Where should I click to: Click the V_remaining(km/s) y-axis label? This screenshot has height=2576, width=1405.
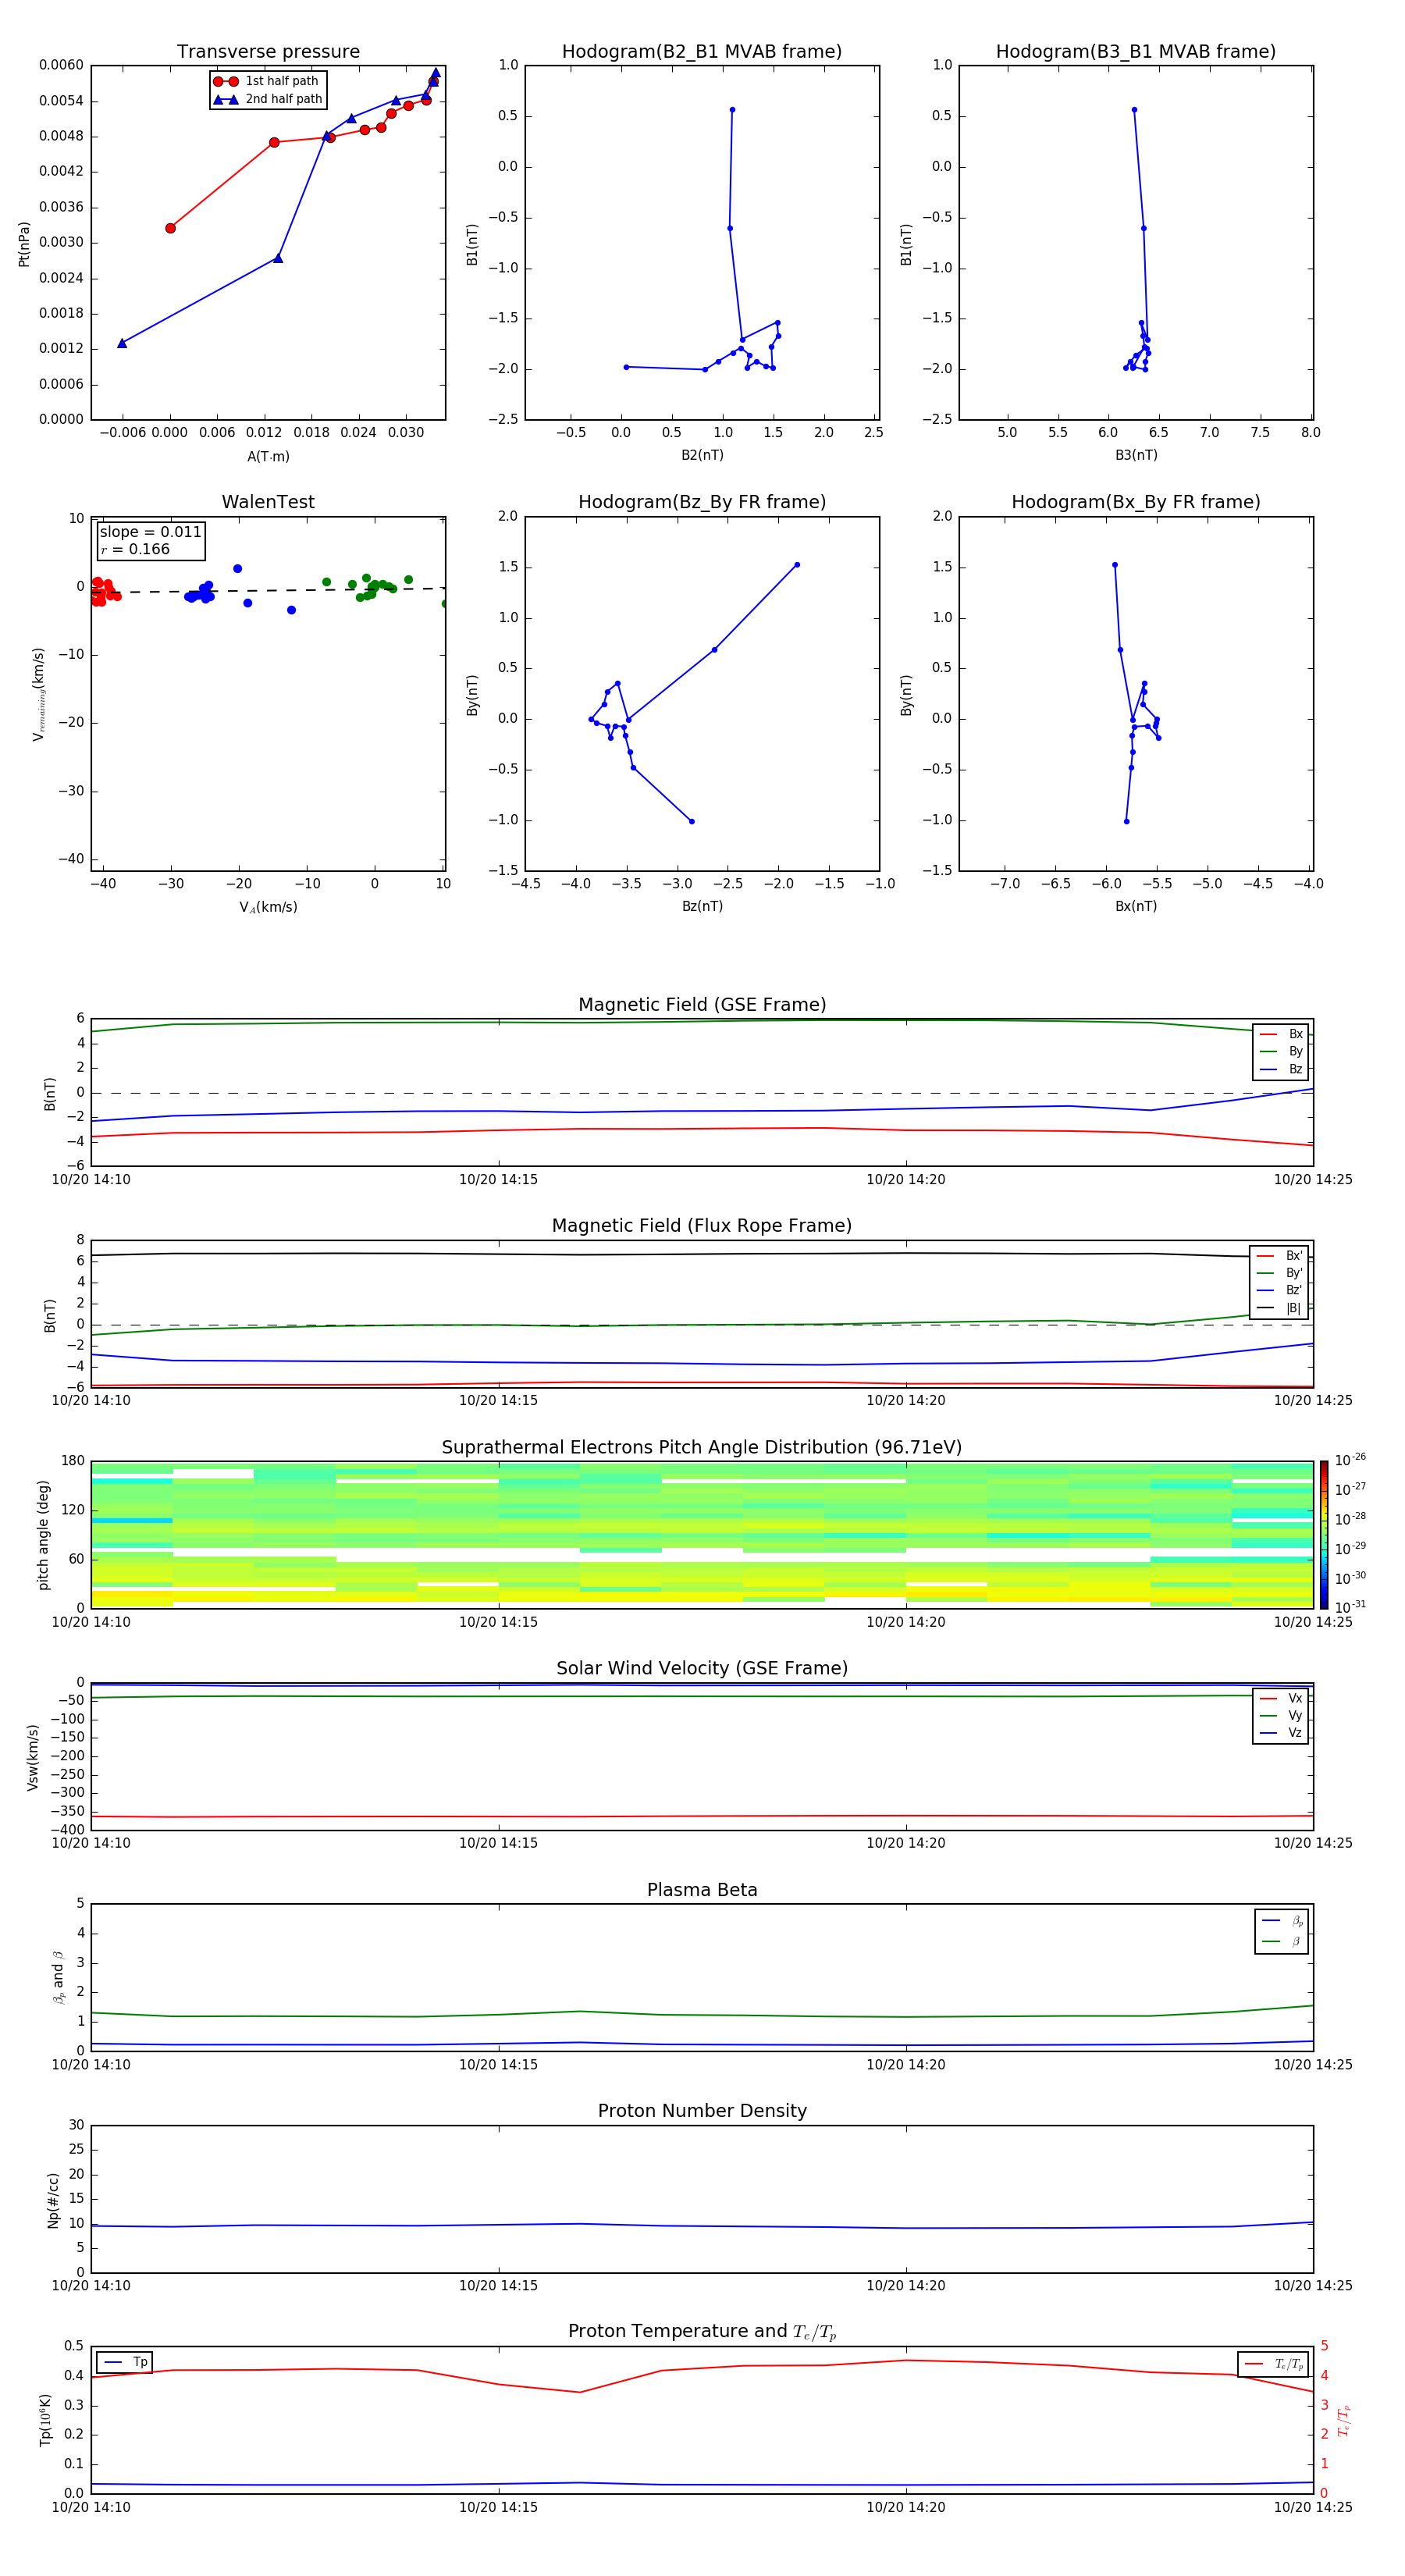(39, 694)
